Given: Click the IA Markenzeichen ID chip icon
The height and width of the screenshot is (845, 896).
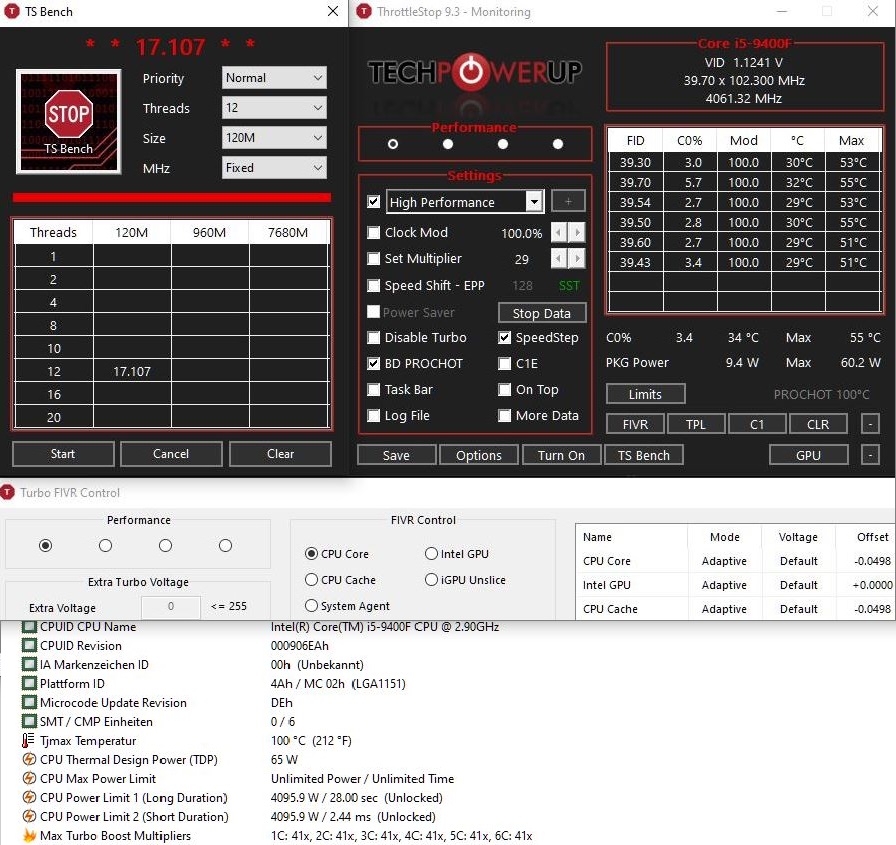Looking at the screenshot, I should coord(29,664).
